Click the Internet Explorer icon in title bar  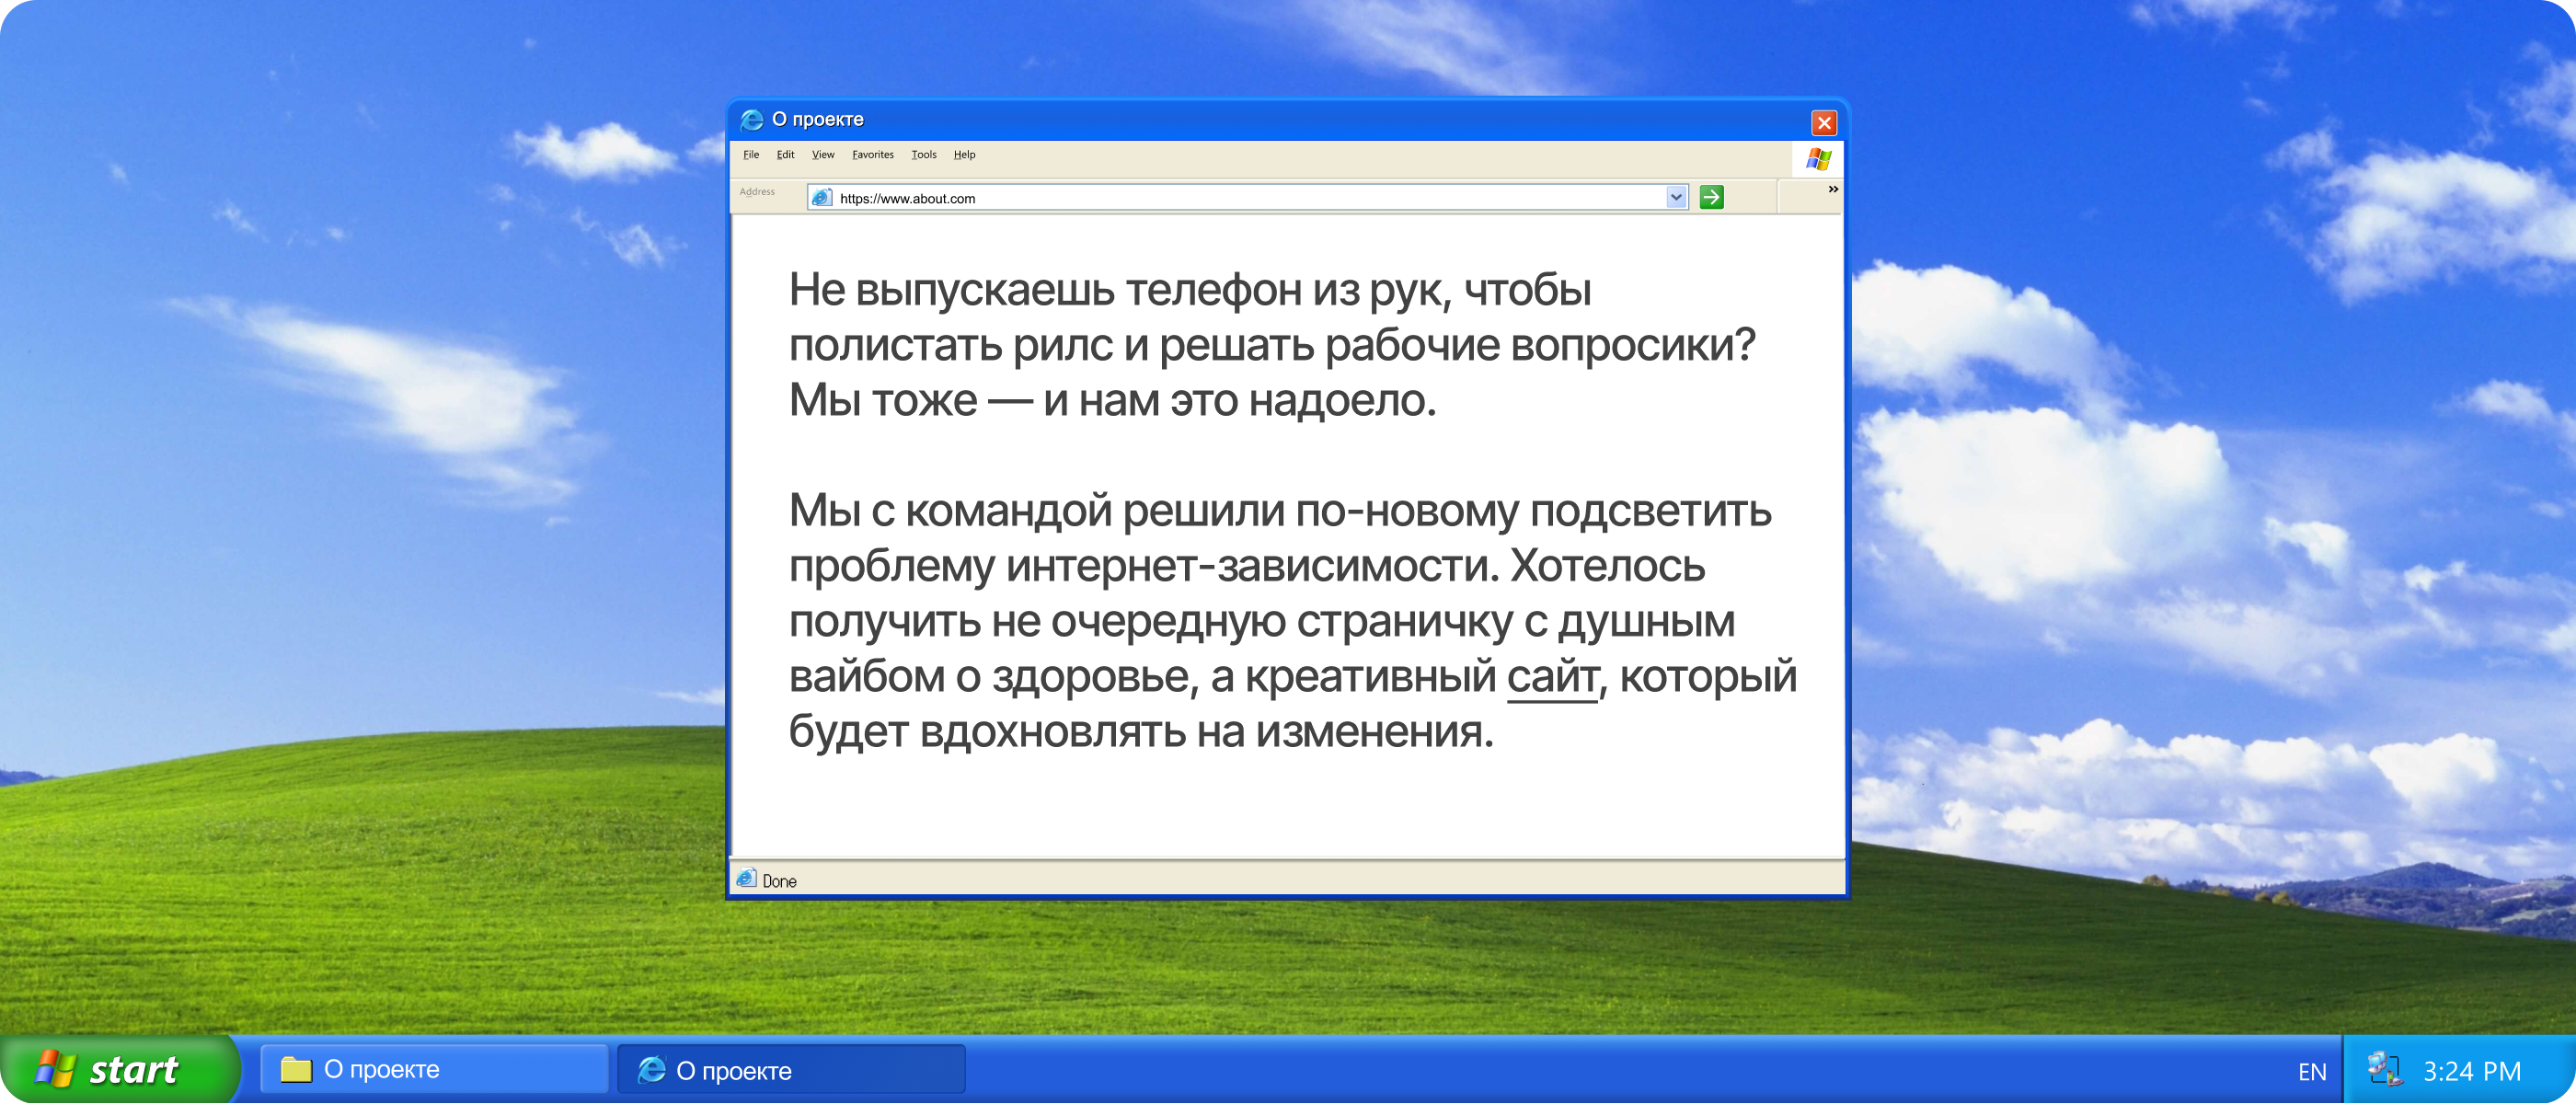point(751,120)
